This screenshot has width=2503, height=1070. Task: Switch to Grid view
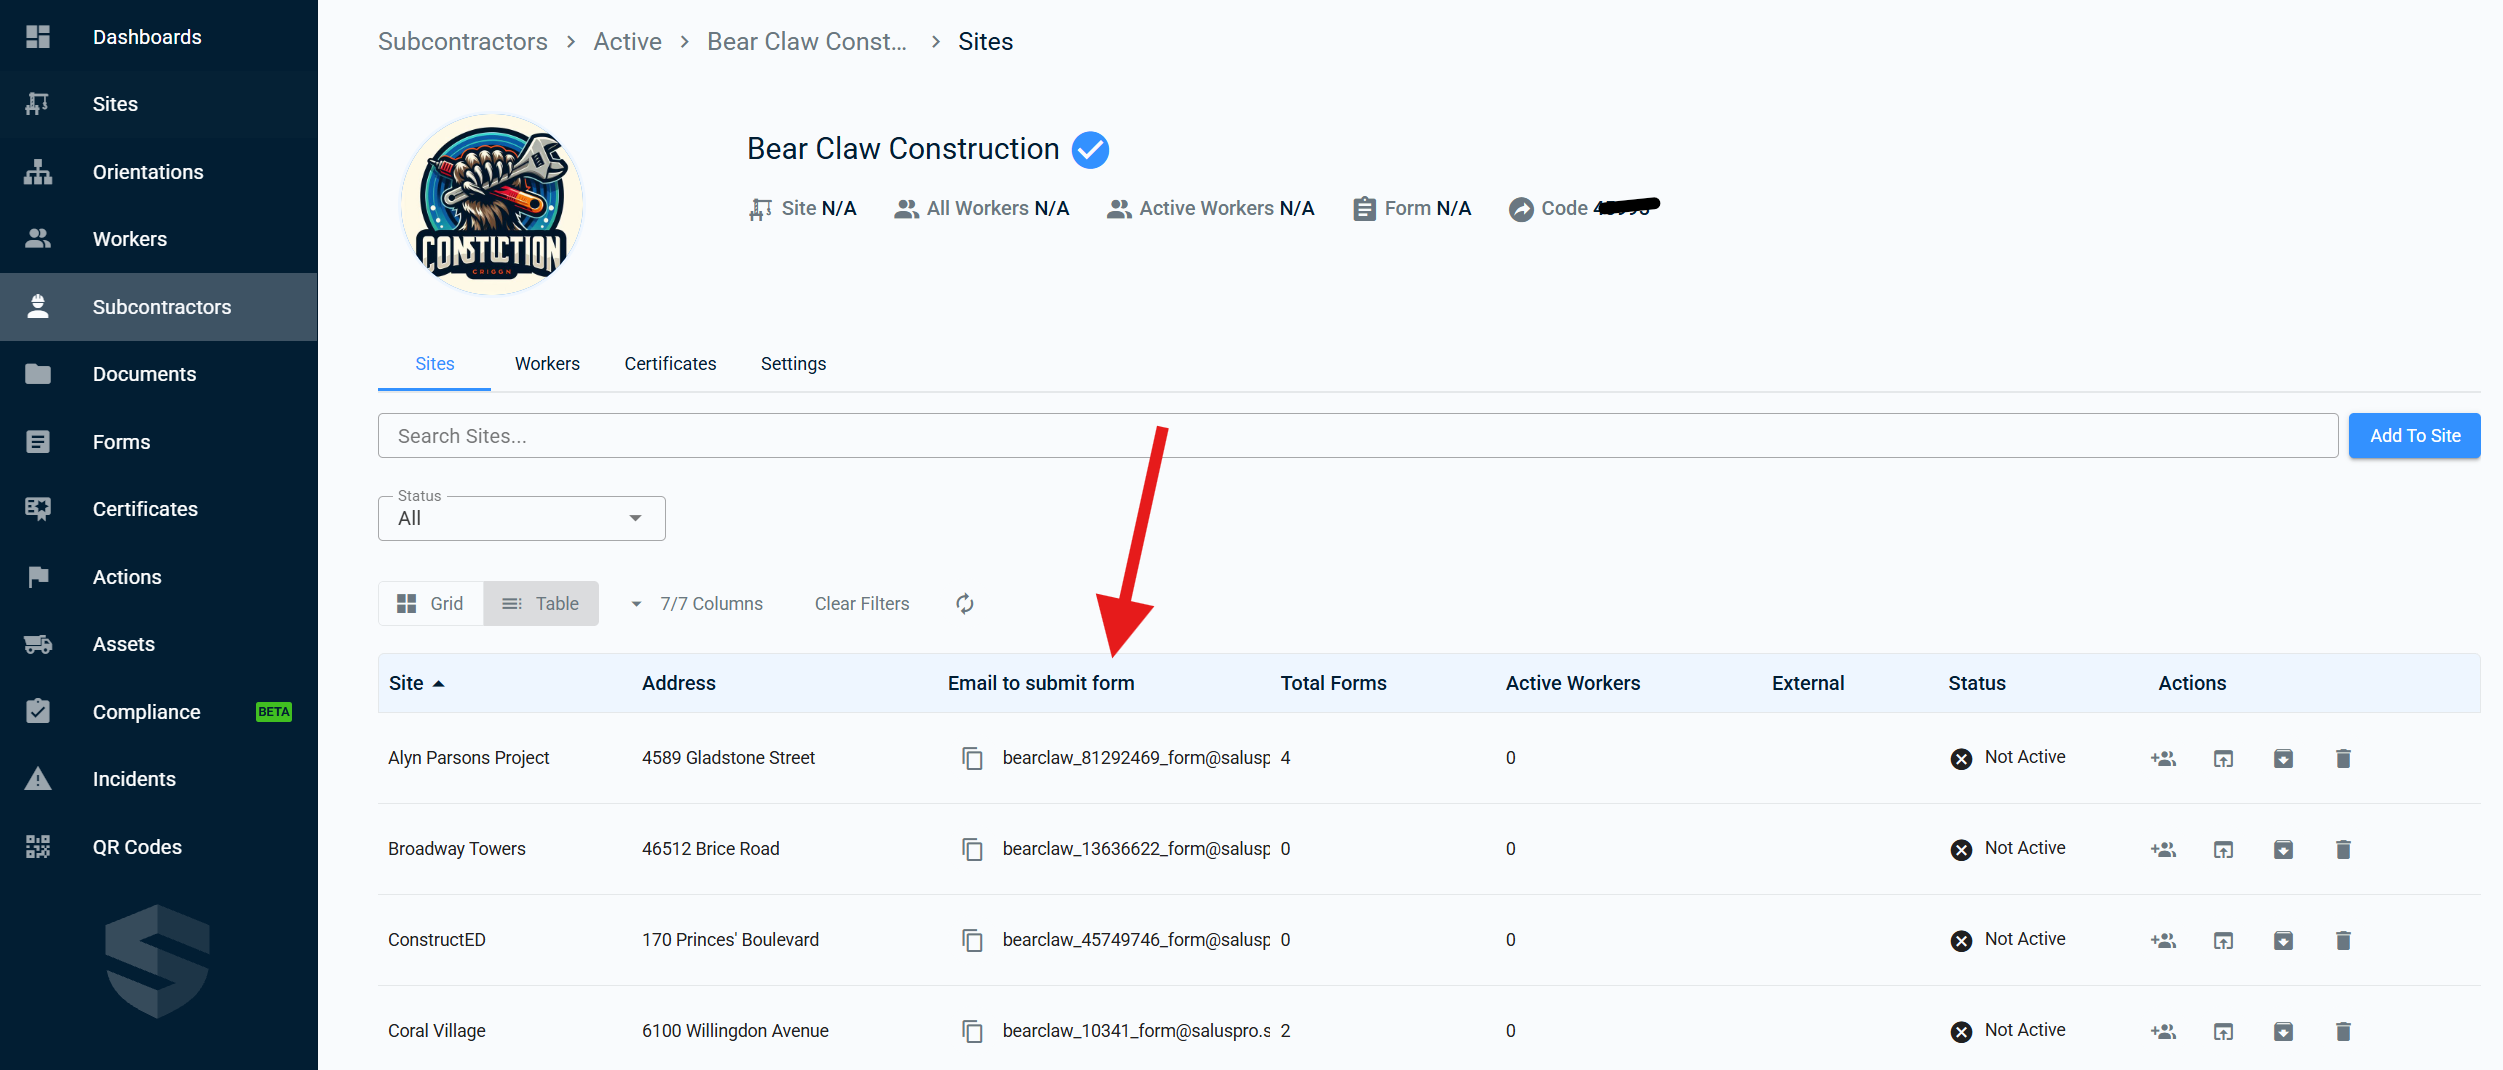click(x=431, y=603)
